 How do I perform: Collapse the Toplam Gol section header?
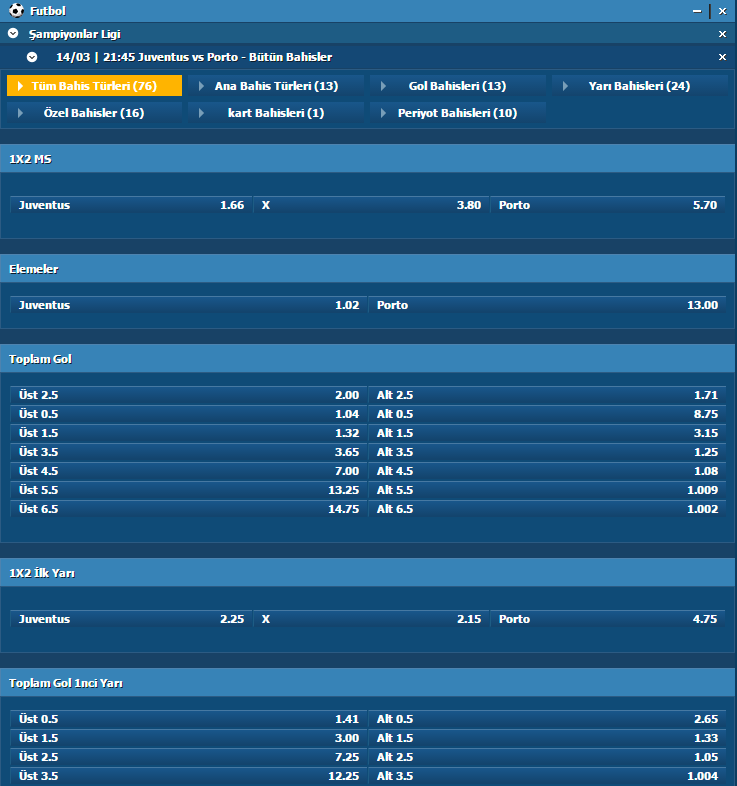(x=367, y=359)
